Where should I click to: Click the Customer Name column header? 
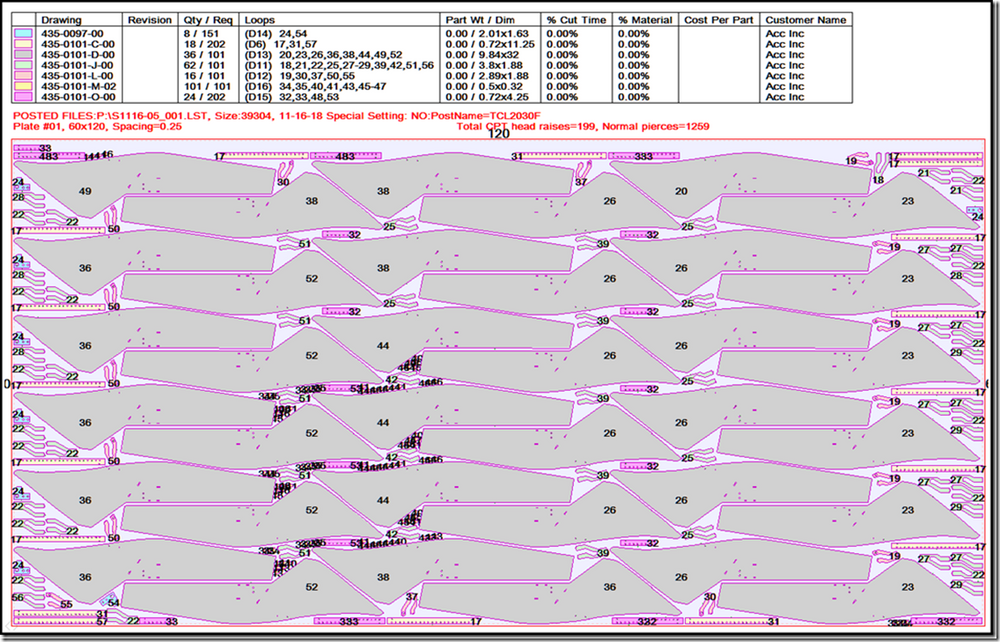(806, 20)
